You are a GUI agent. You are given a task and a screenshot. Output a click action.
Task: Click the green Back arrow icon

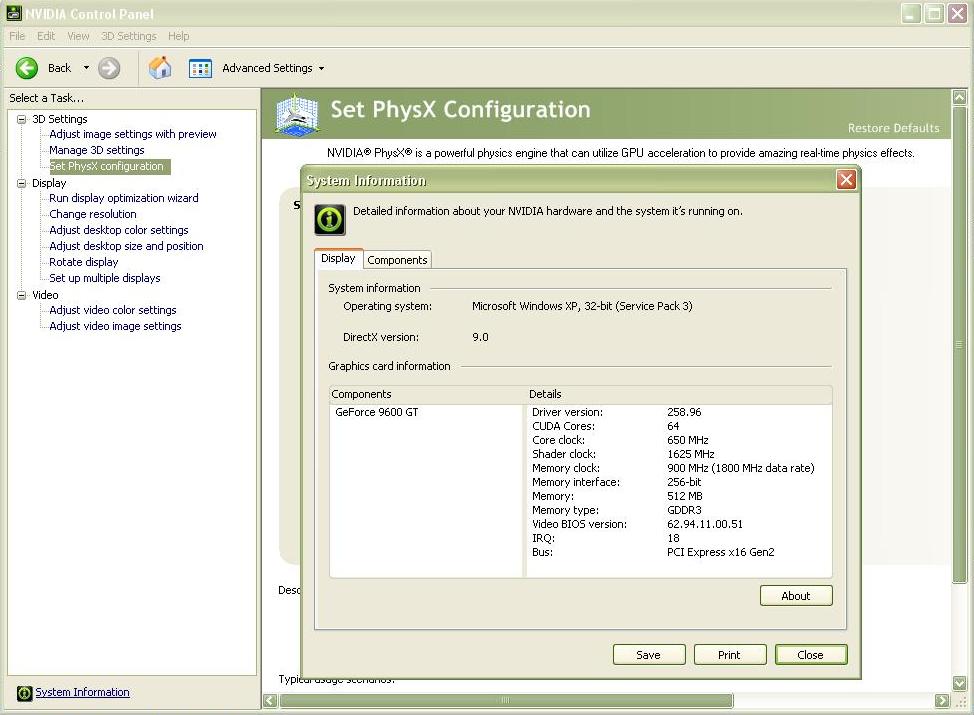click(x=27, y=68)
